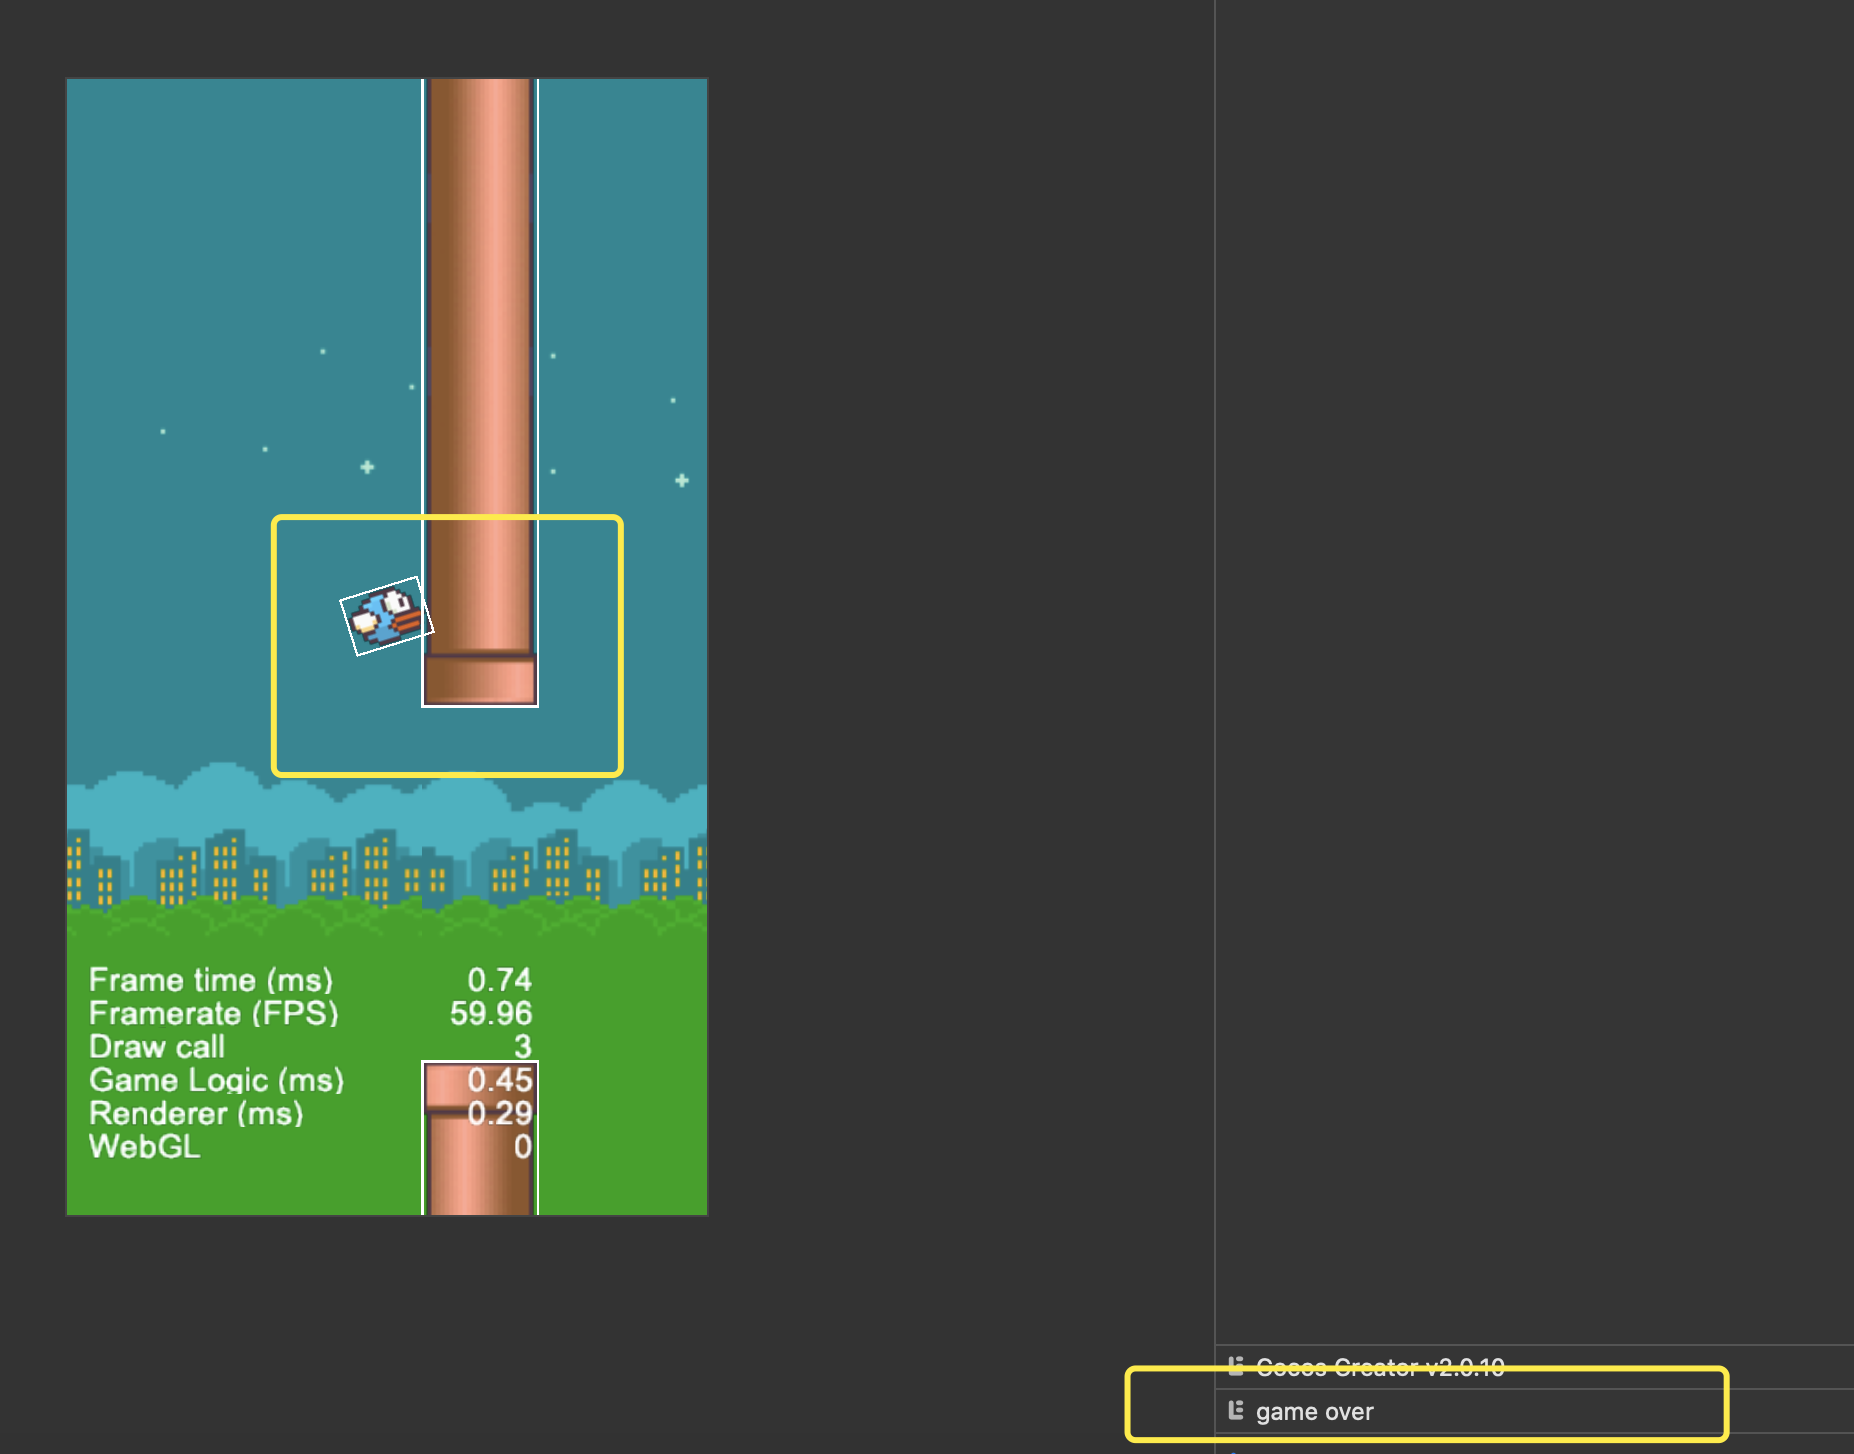Click the log icon beside Cocos Creator v2.0.10

click(1236, 1366)
